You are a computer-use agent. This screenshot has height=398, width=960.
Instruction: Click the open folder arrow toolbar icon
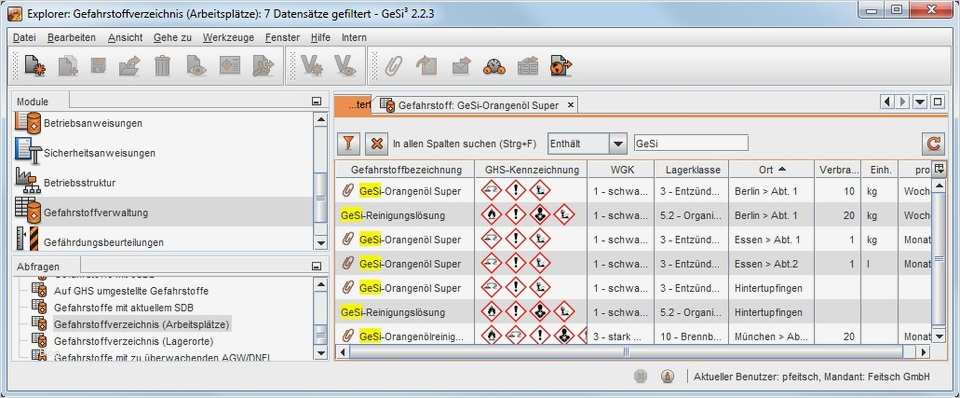point(130,66)
